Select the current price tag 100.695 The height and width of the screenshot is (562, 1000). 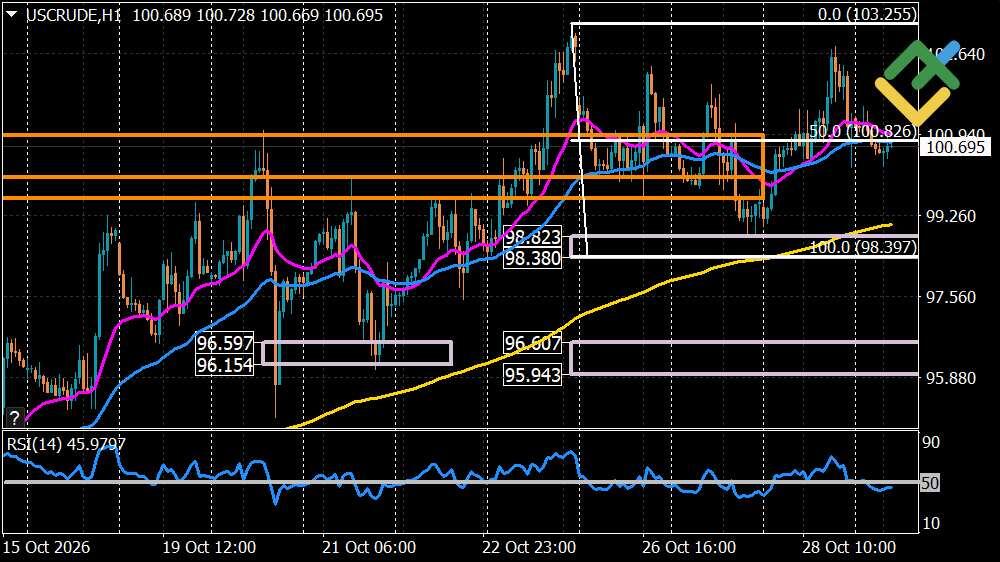click(955, 147)
